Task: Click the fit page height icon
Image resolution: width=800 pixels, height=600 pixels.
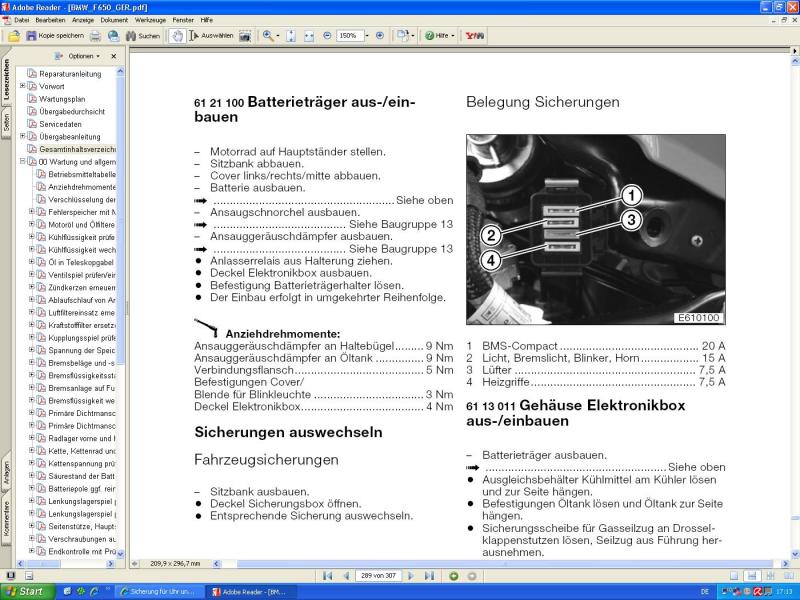Action: tap(291, 36)
